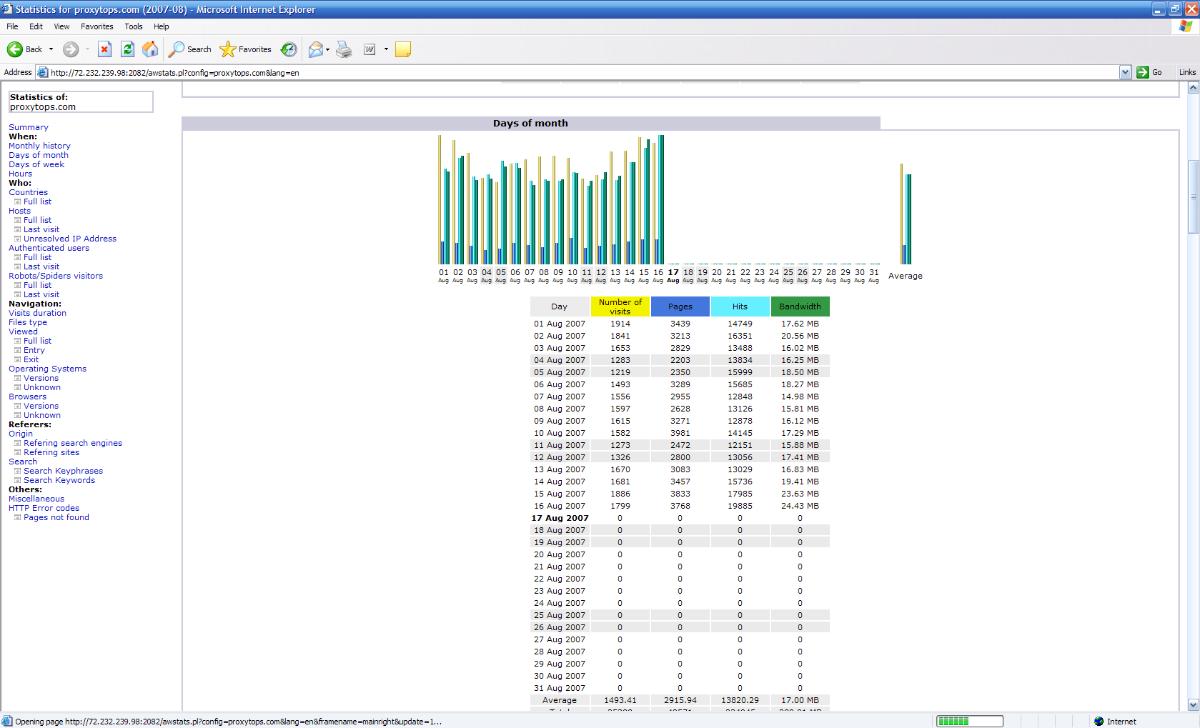This screenshot has width=1200, height=728.
Task: Open the Monthly history link
Action: tap(39, 146)
